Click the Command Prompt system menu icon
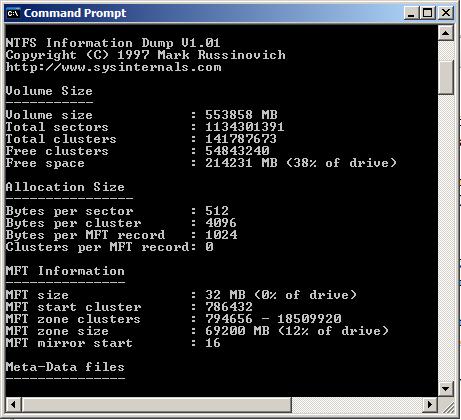Image resolution: width=461 pixels, height=420 pixels. coord(13,13)
